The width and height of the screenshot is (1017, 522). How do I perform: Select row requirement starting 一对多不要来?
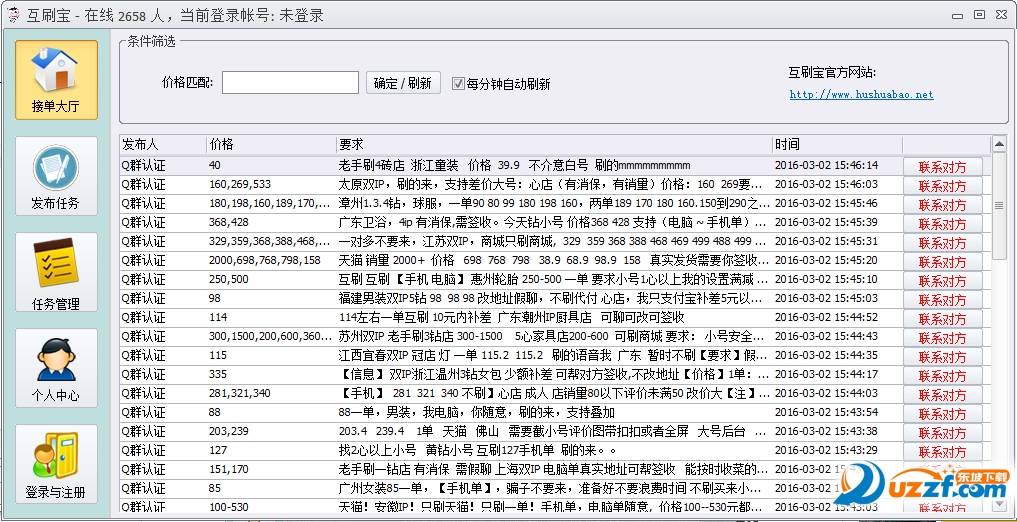[553, 241]
